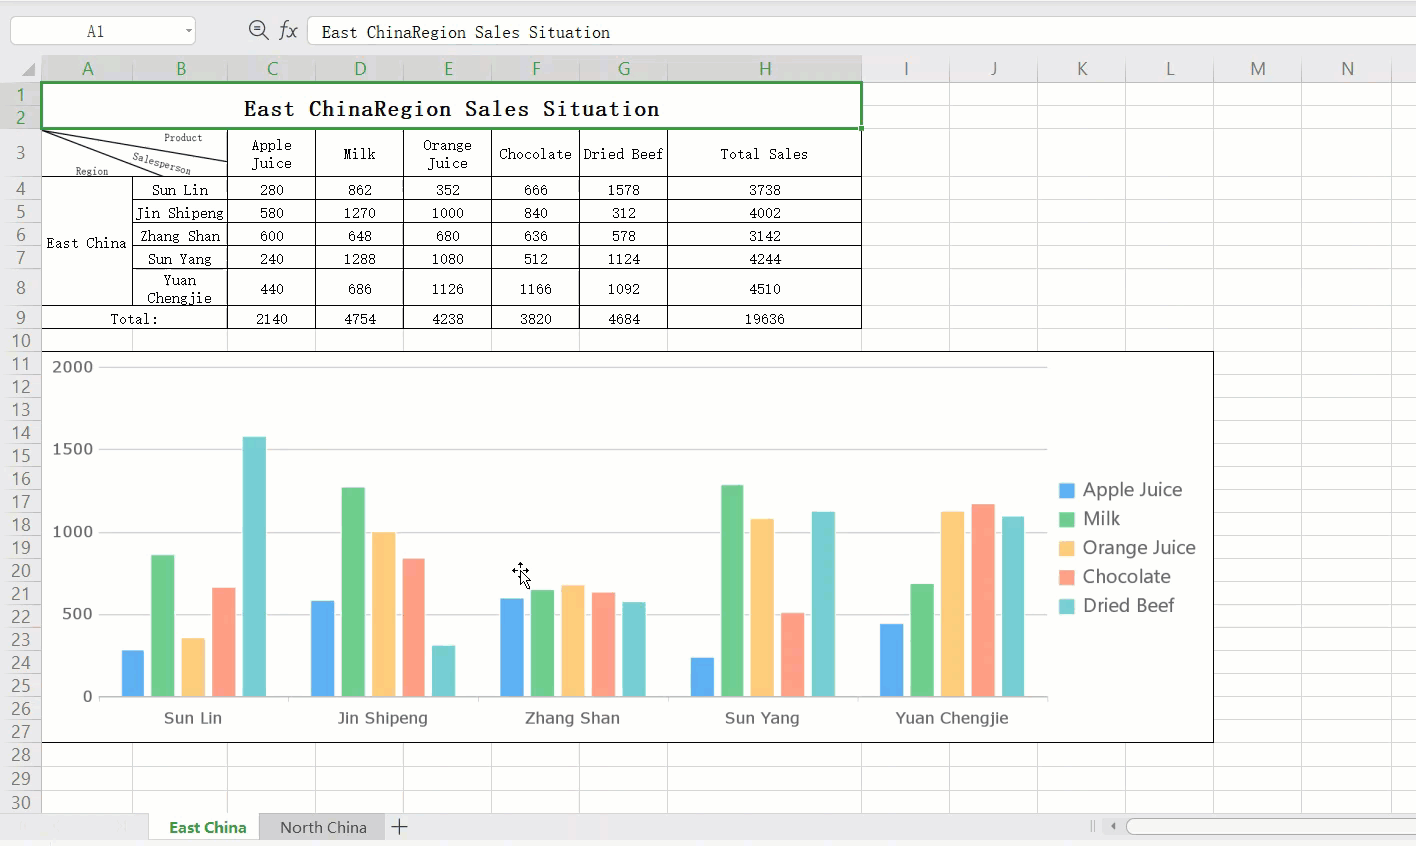Select row header 30
The height and width of the screenshot is (846, 1416).
(21, 802)
